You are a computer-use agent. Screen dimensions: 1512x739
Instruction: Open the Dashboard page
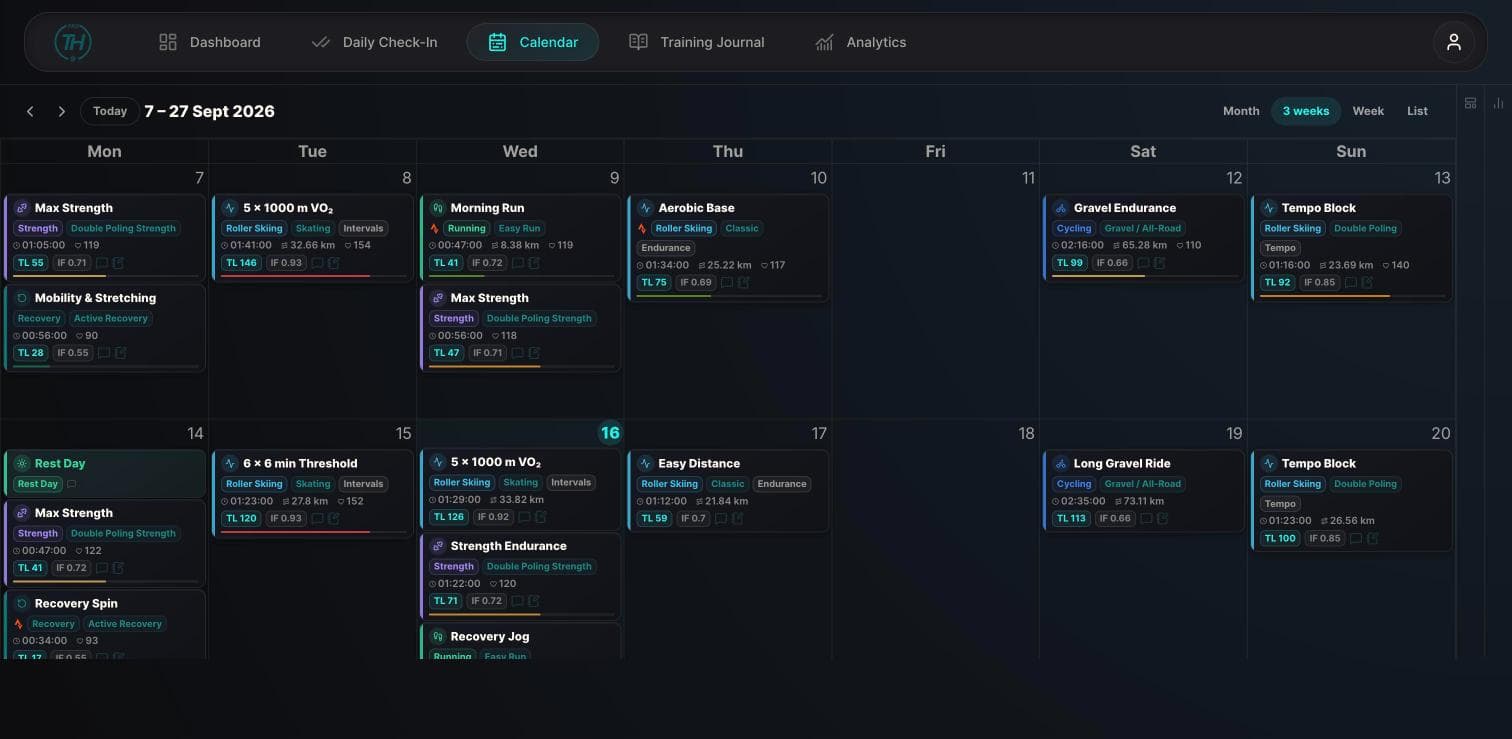(x=210, y=42)
